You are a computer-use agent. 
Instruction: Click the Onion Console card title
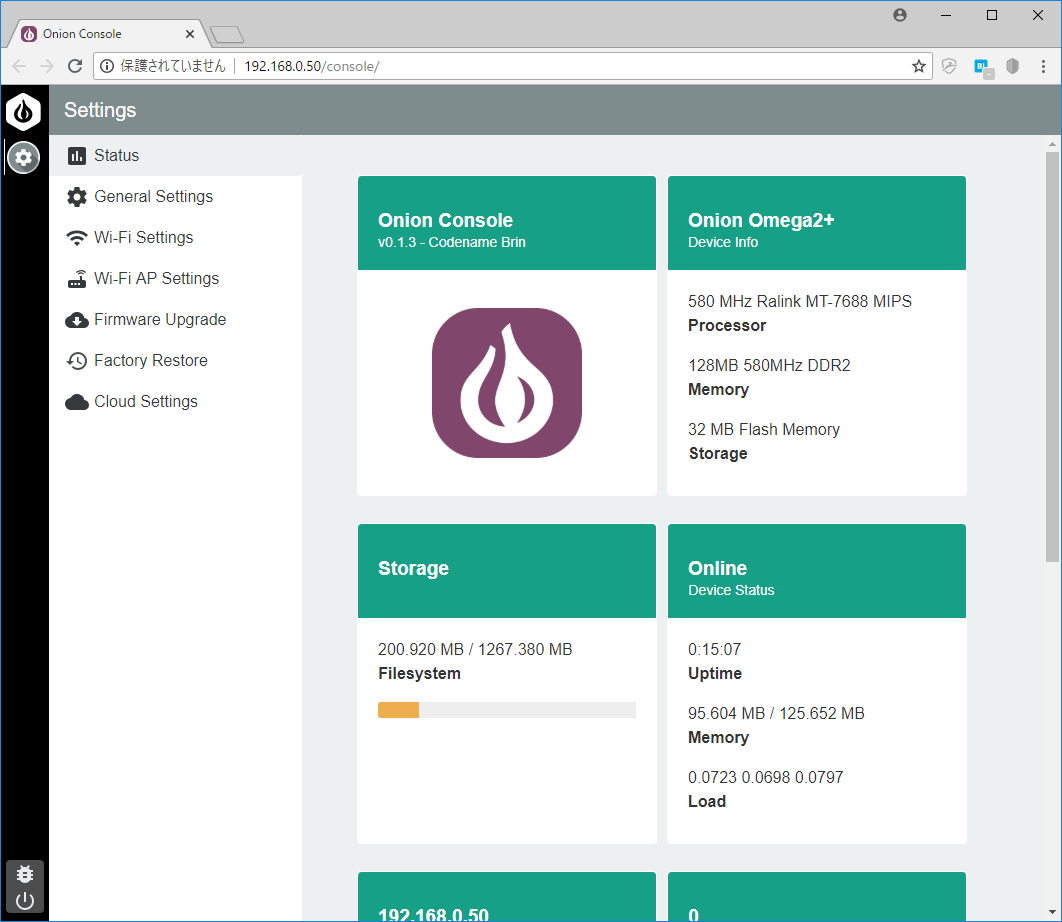(x=445, y=220)
